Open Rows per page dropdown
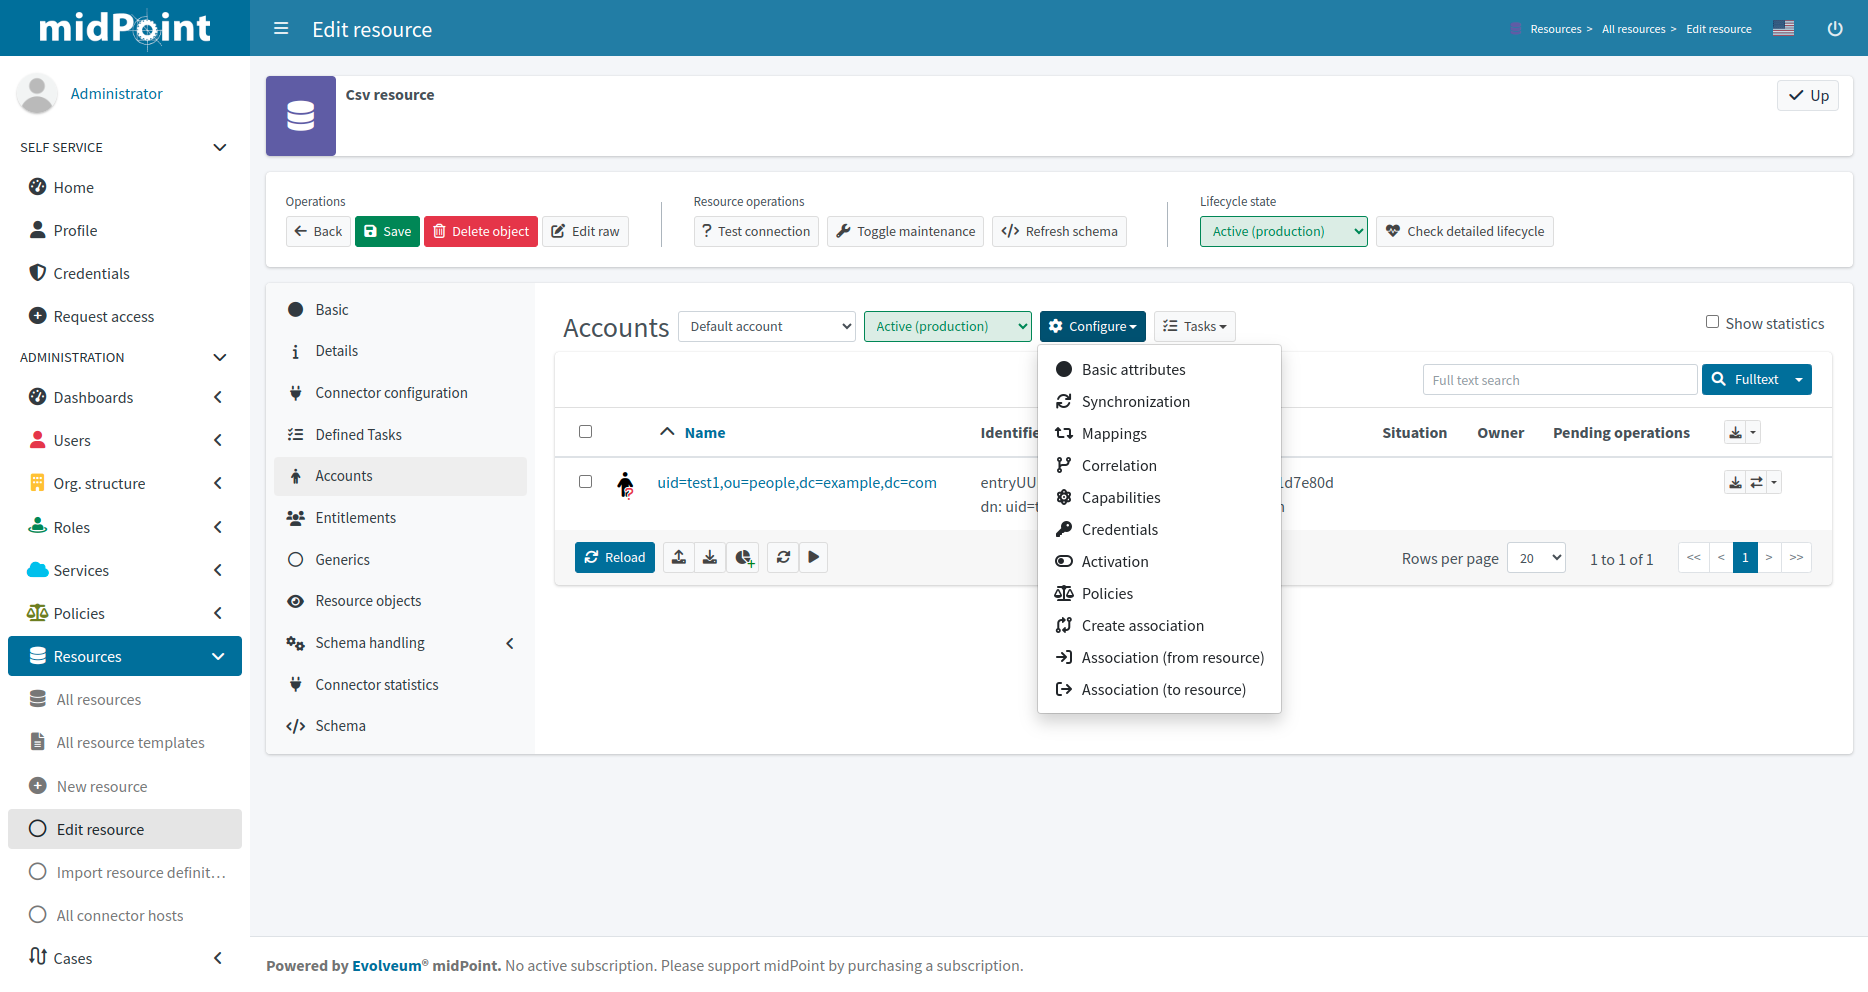Image resolution: width=1868 pixels, height=992 pixels. 1536,558
